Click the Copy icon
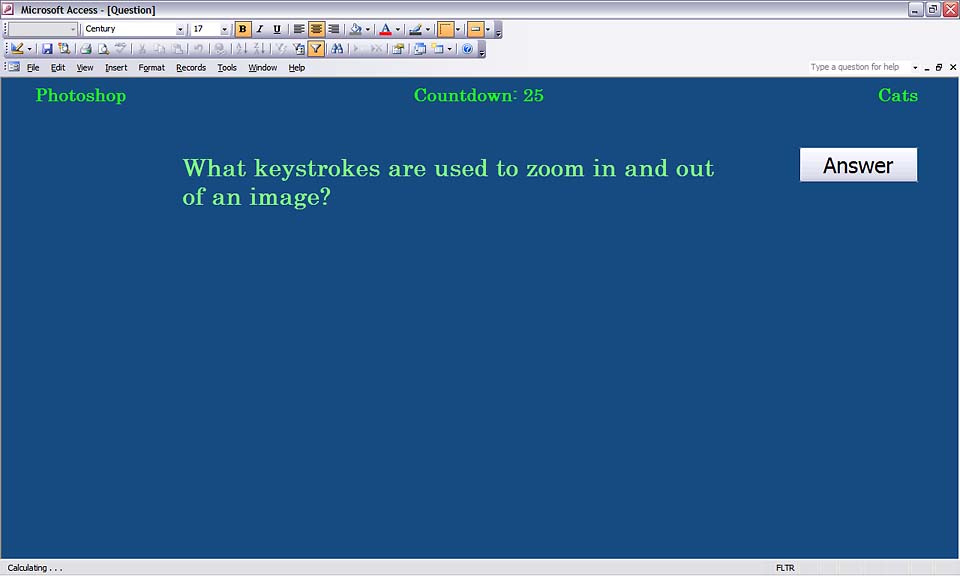The width and height of the screenshot is (960, 576). 159,49
